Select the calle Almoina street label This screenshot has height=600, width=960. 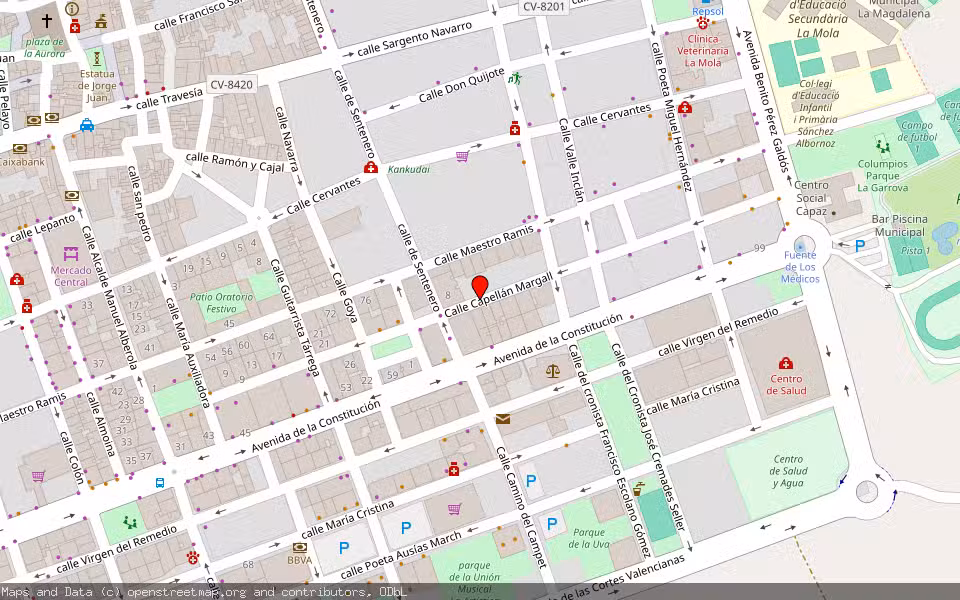pyautogui.click(x=100, y=424)
